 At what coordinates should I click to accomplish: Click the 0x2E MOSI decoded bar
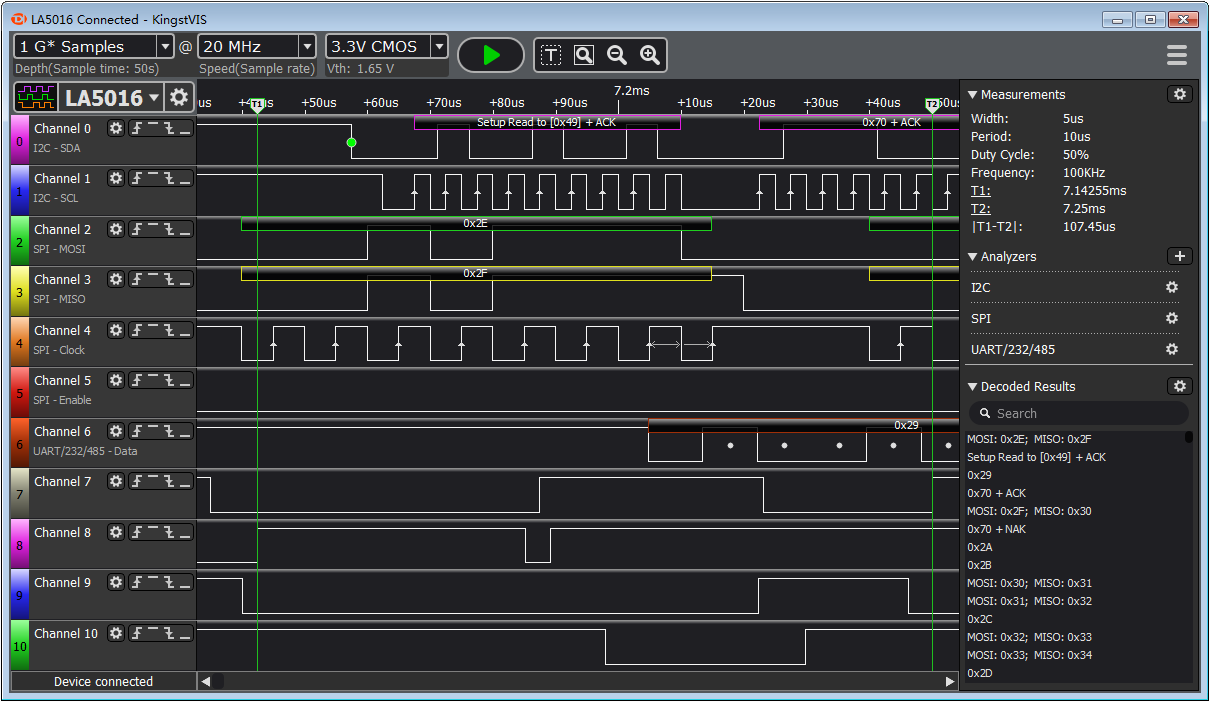476,223
